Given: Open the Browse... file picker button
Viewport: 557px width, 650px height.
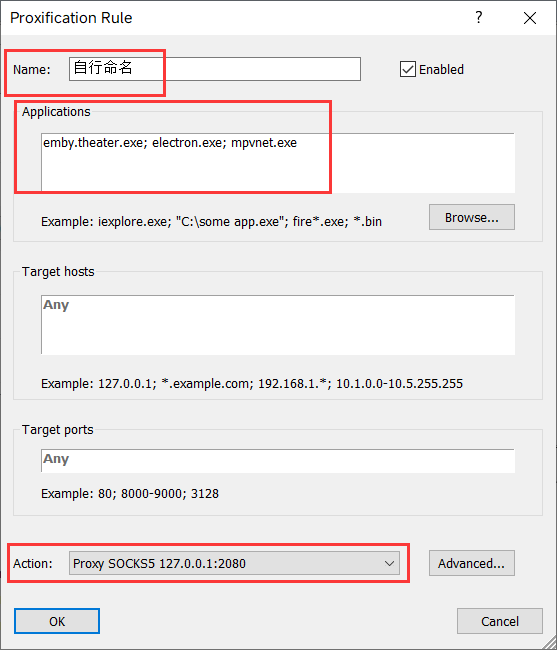Looking at the screenshot, I should (x=472, y=217).
